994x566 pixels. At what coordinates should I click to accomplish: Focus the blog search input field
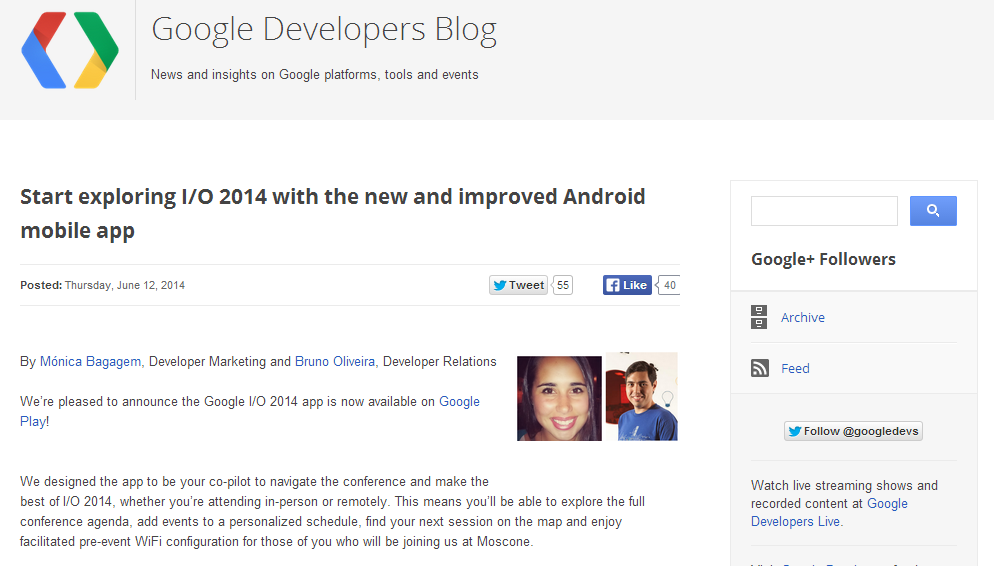[824, 211]
